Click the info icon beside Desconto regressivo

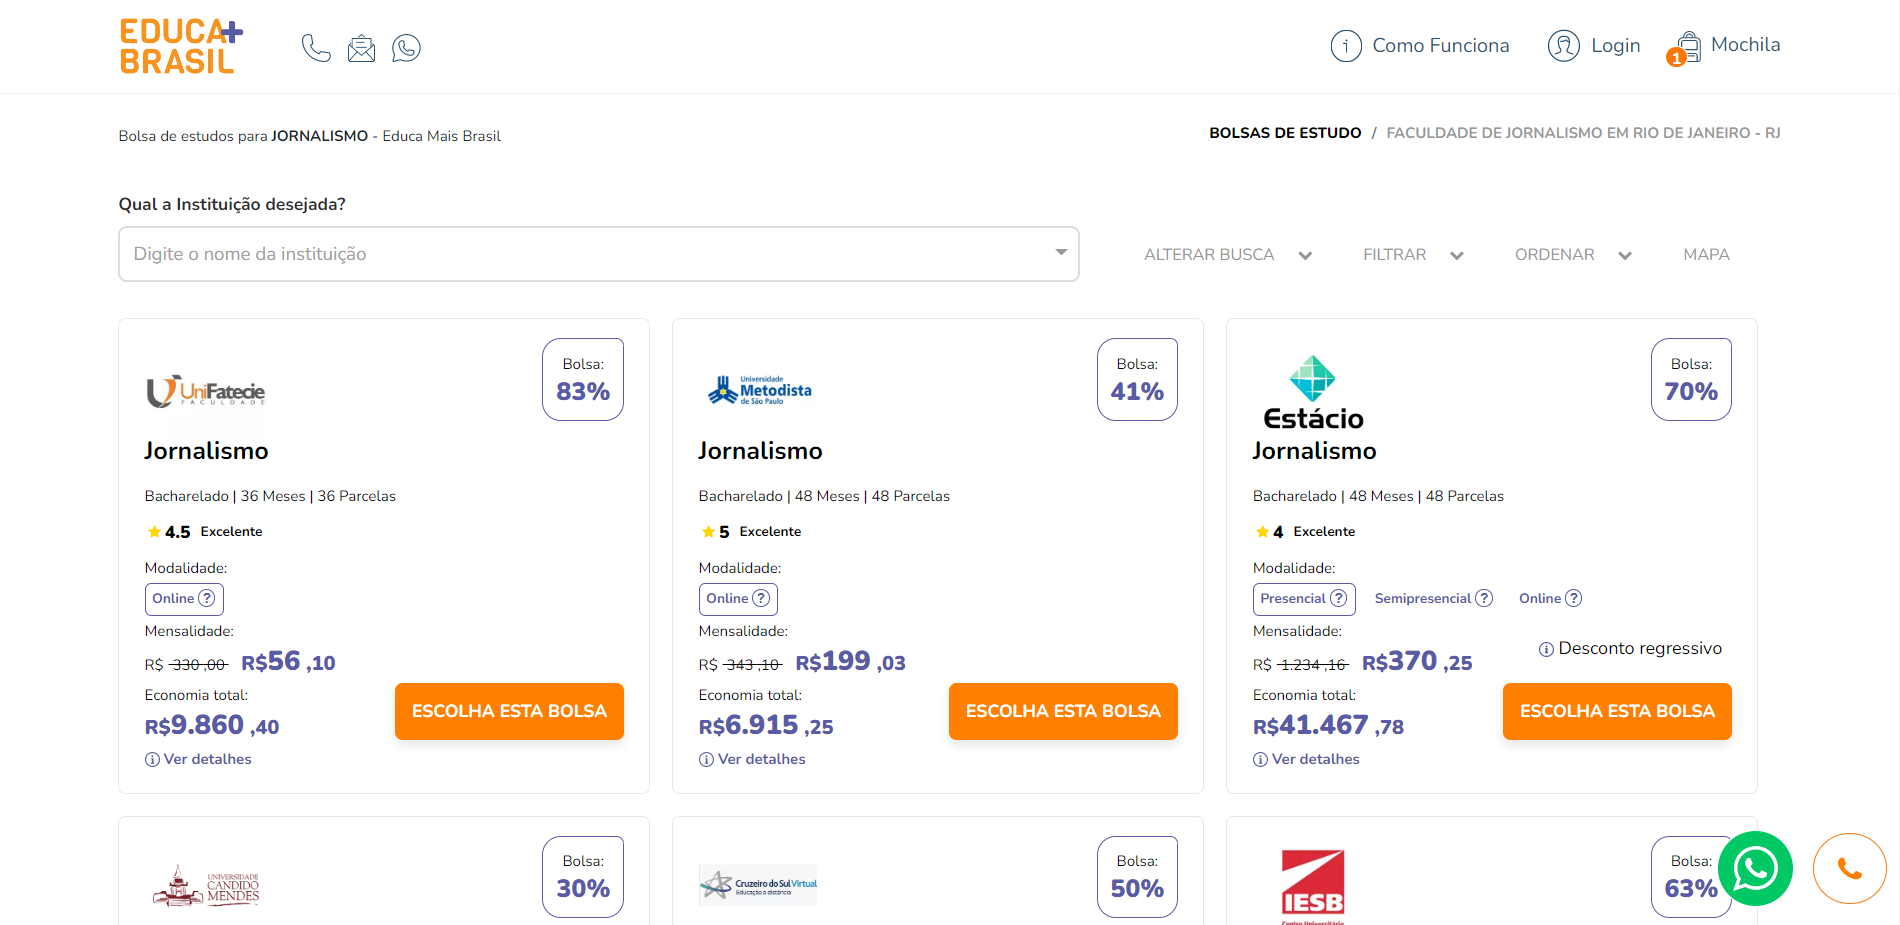click(x=1546, y=649)
